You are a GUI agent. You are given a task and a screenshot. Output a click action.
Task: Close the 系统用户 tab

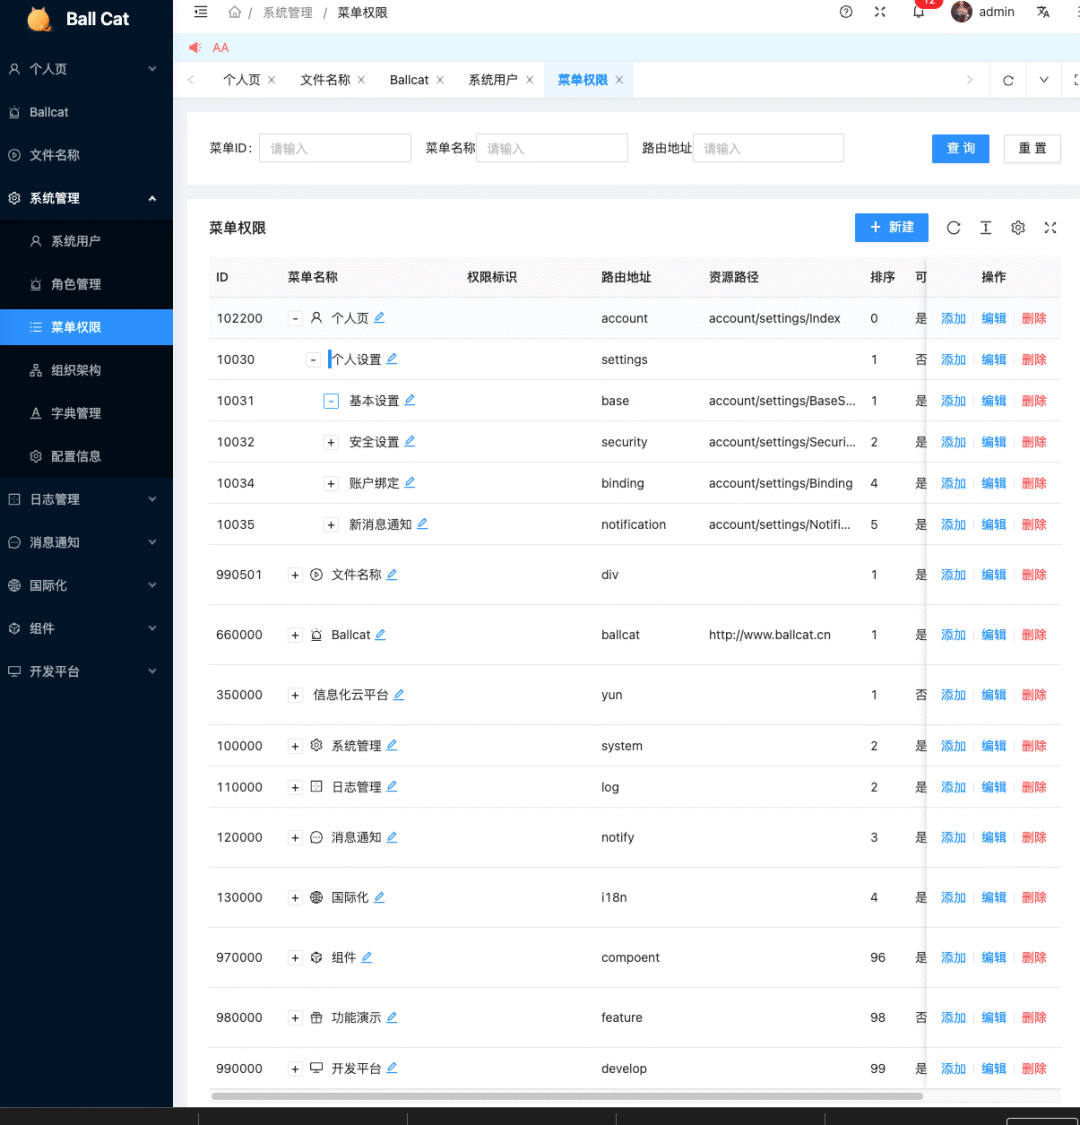pos(530,80)
